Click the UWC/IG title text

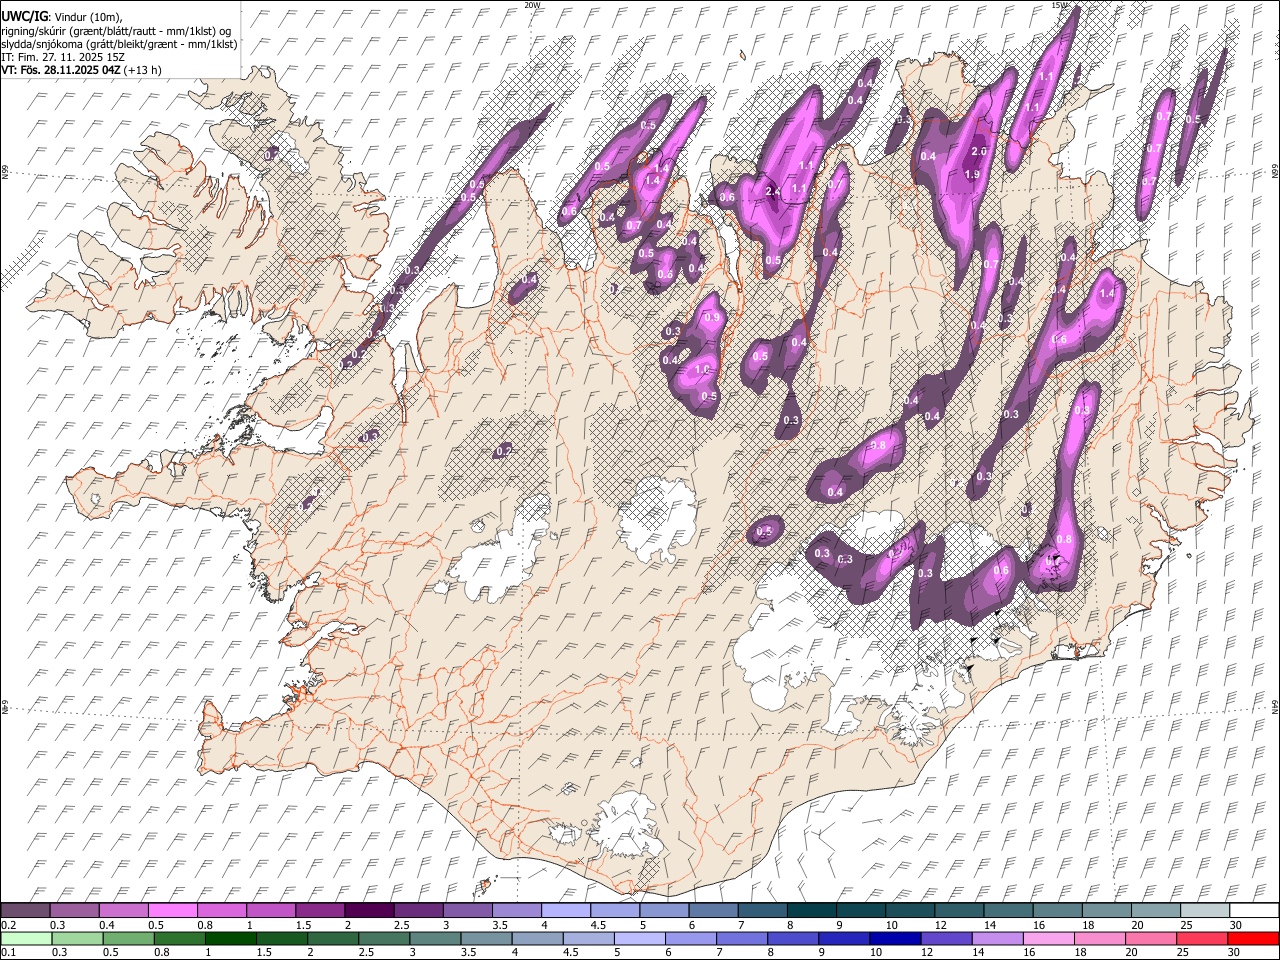(24, 17)
